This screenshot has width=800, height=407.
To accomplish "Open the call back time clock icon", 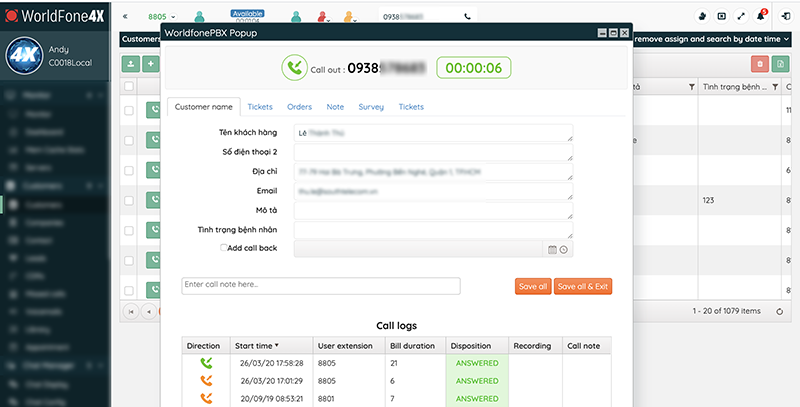I will [x=563, y=249].
